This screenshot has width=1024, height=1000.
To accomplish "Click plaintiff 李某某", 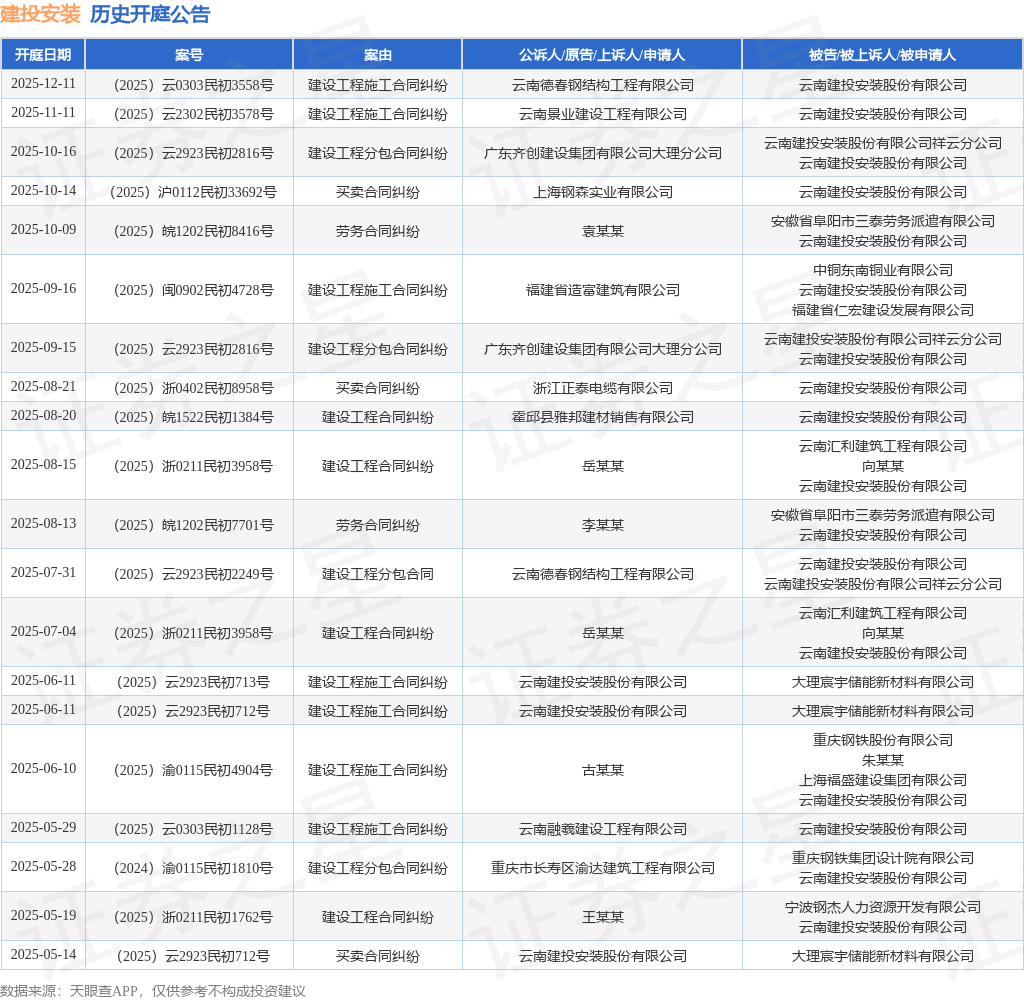I will click(x=603, y=525).
